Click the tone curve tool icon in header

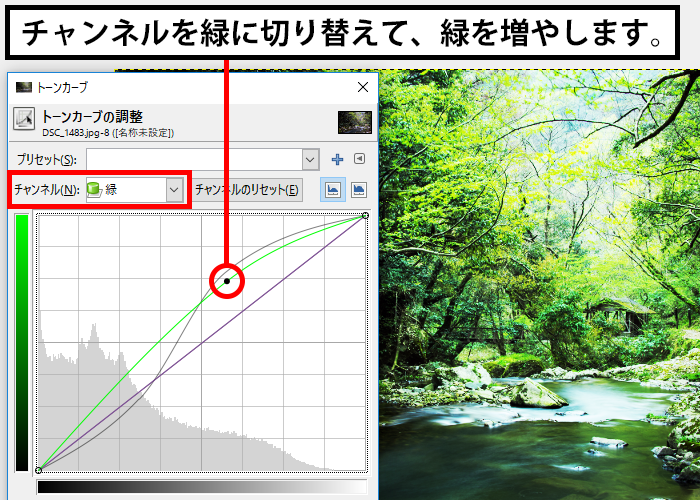[x=24, y=120]
